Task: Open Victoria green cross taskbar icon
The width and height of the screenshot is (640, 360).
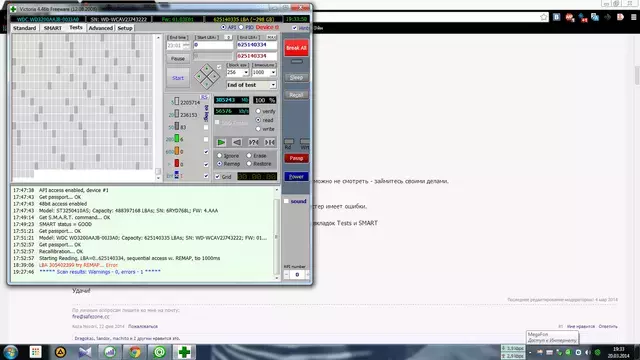Action: [184, 352]
